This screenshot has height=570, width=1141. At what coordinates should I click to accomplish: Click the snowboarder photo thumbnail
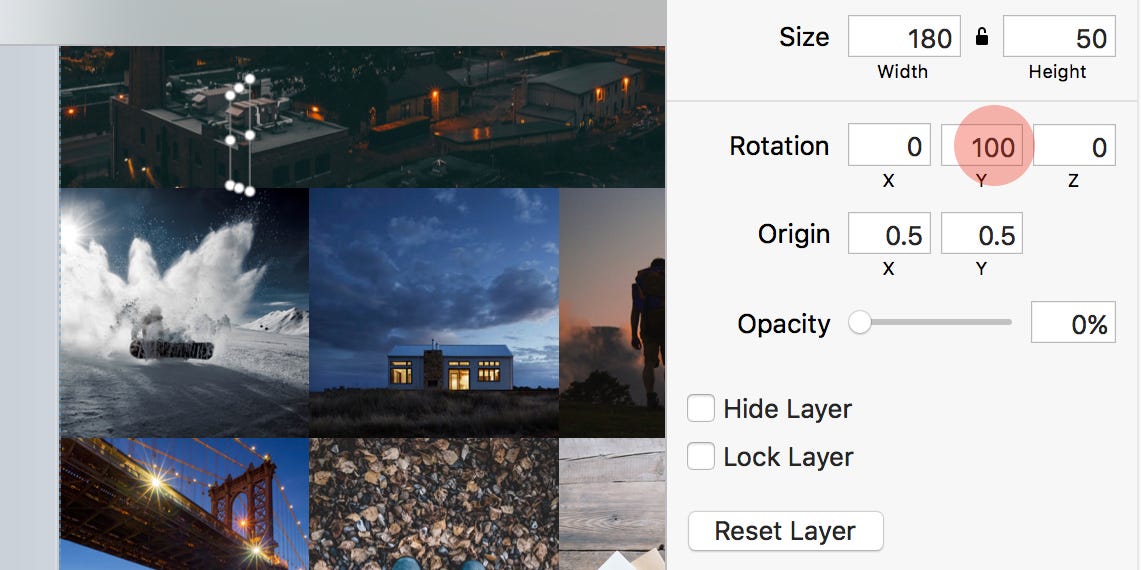coord(184,312)
